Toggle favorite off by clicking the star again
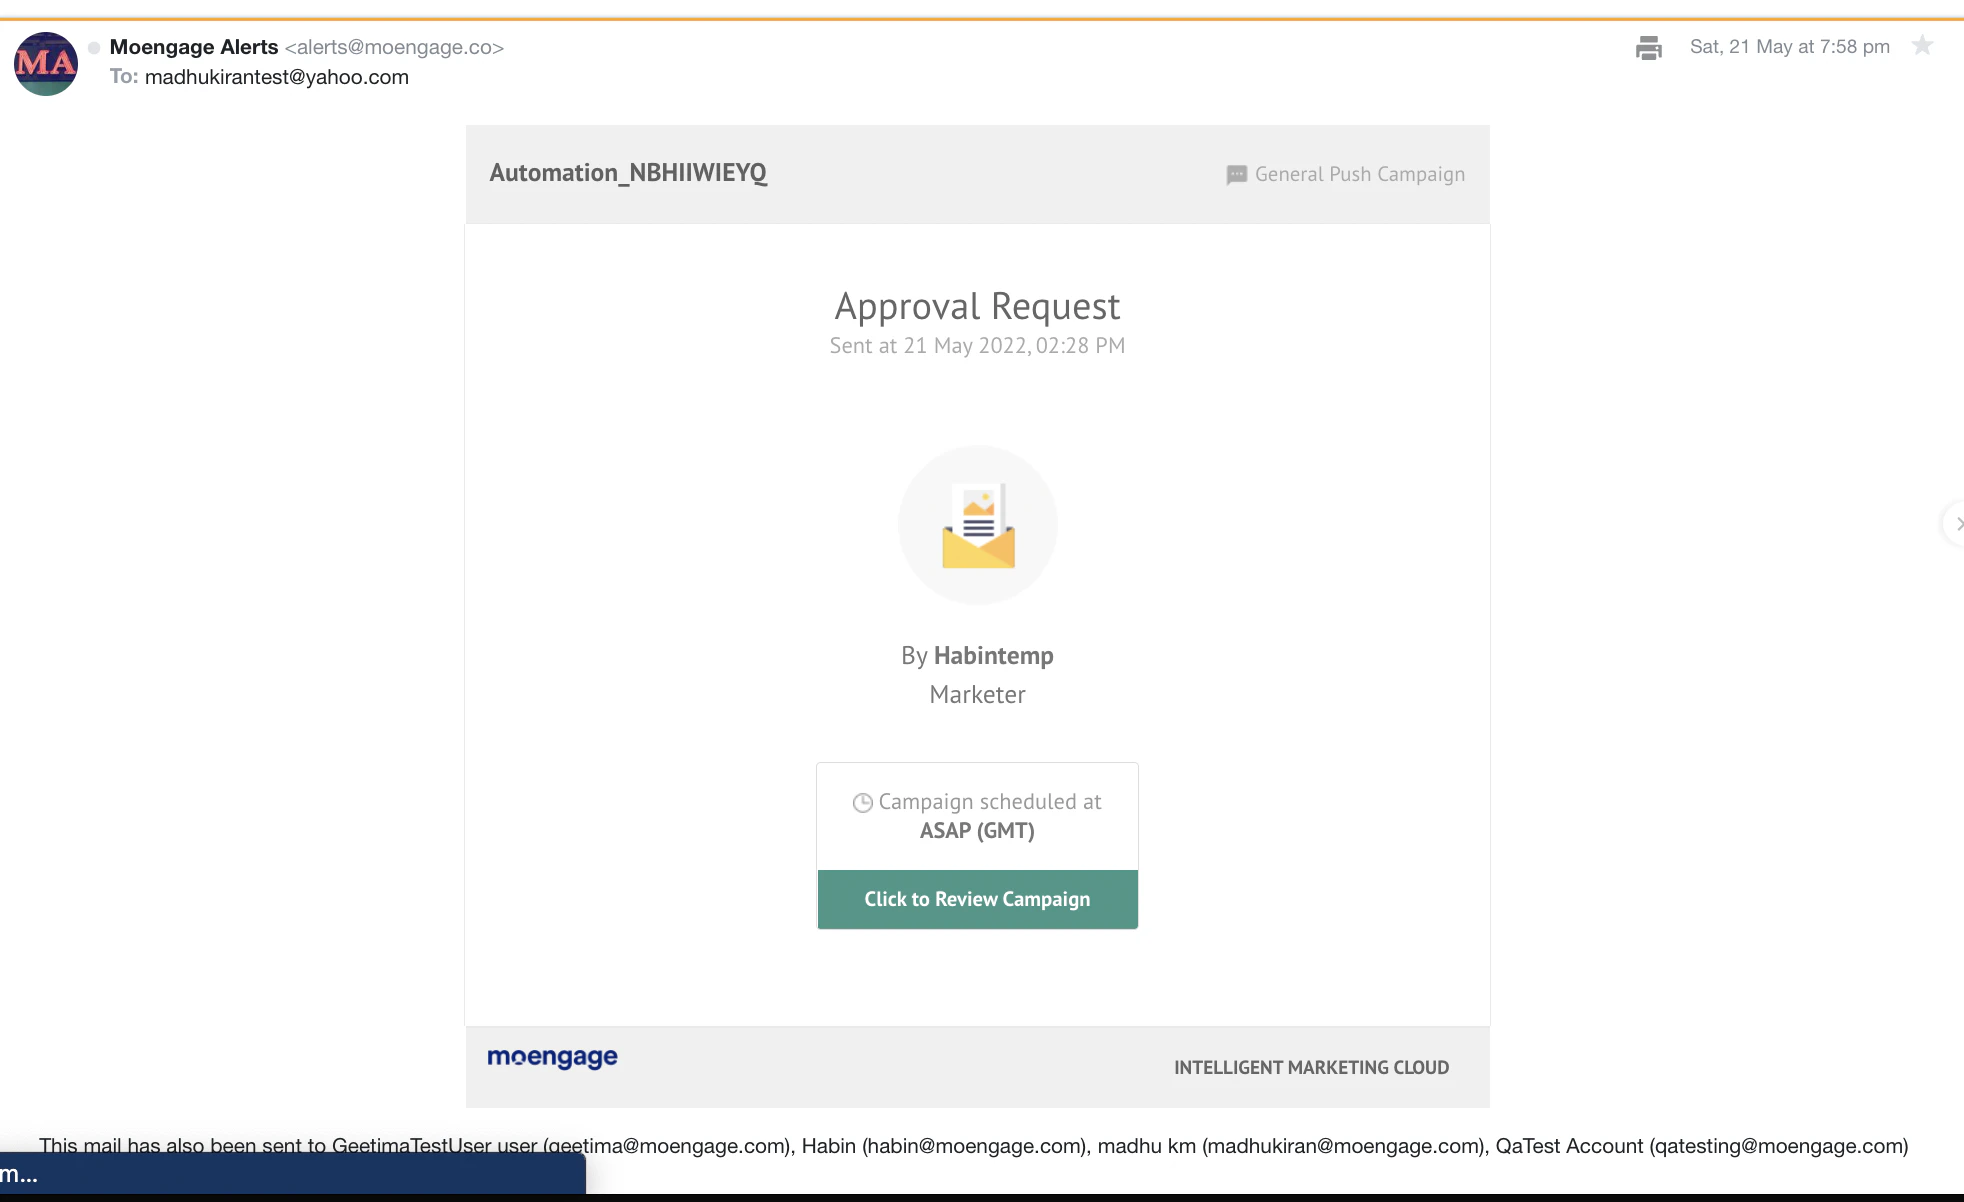 (1922, 46)
